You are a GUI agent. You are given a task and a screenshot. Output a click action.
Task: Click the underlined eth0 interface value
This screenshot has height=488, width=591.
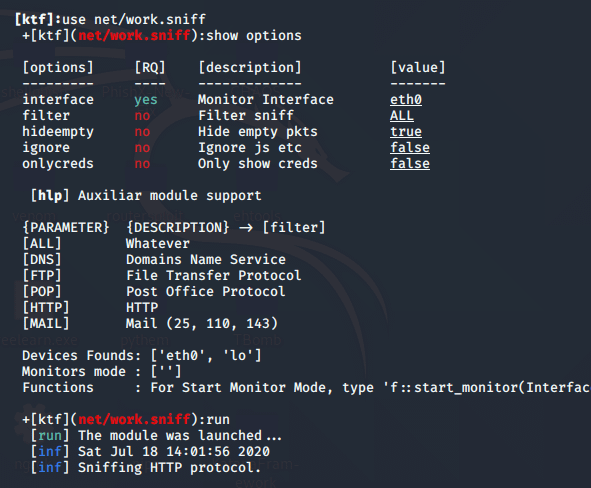pyautogui.click(x=406, y=99)
